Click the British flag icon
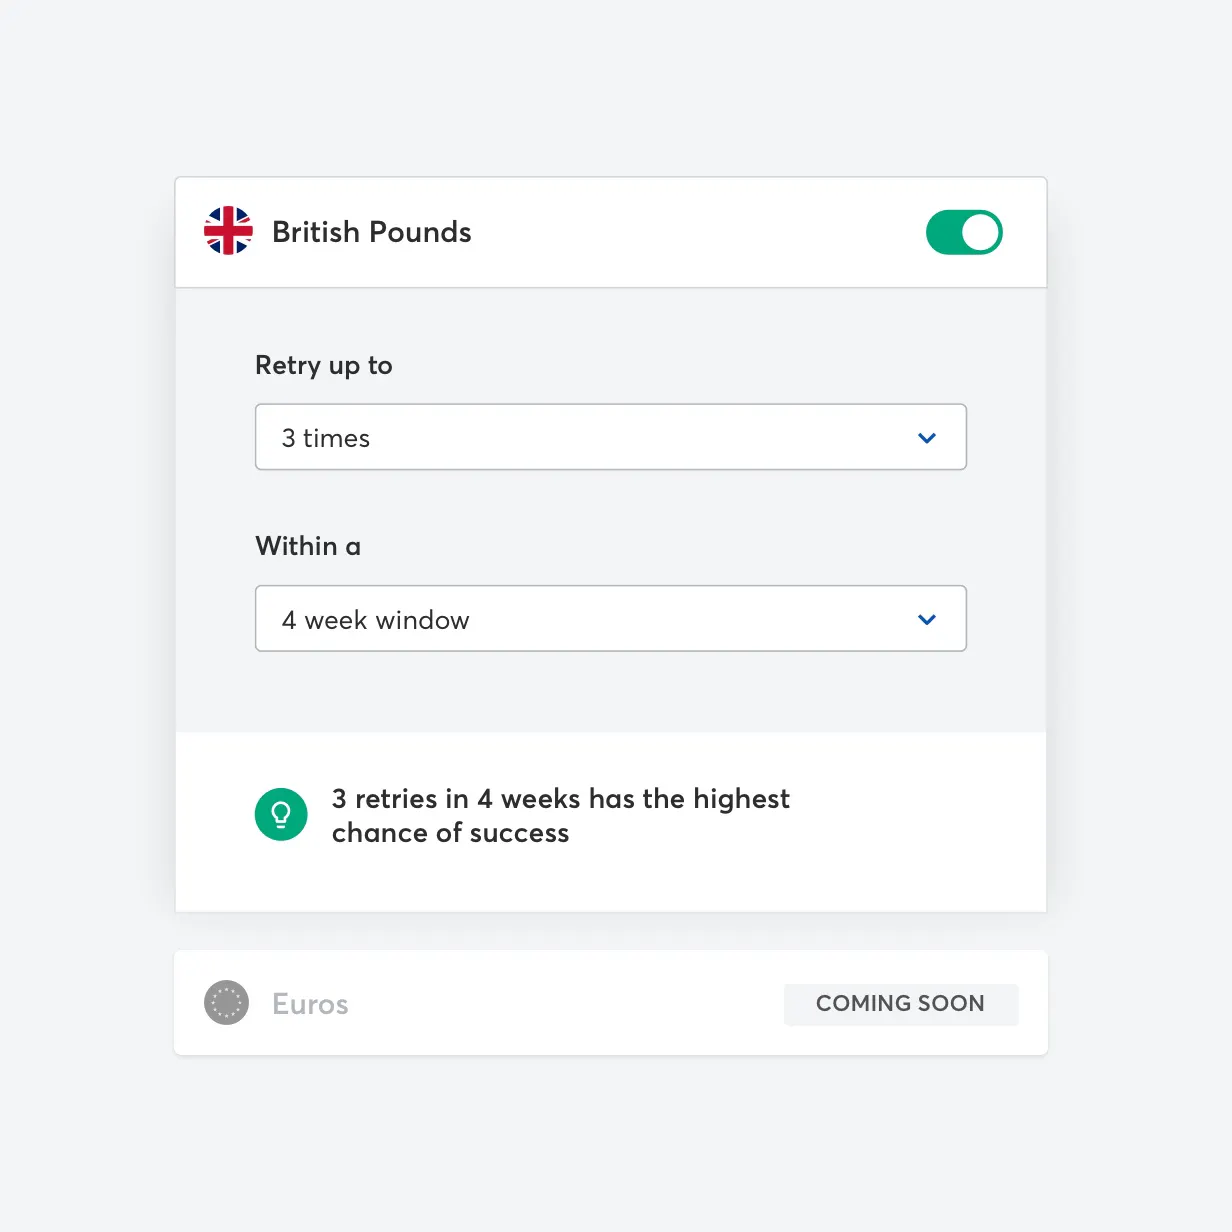1232x1232 pixels. [228, 231]
